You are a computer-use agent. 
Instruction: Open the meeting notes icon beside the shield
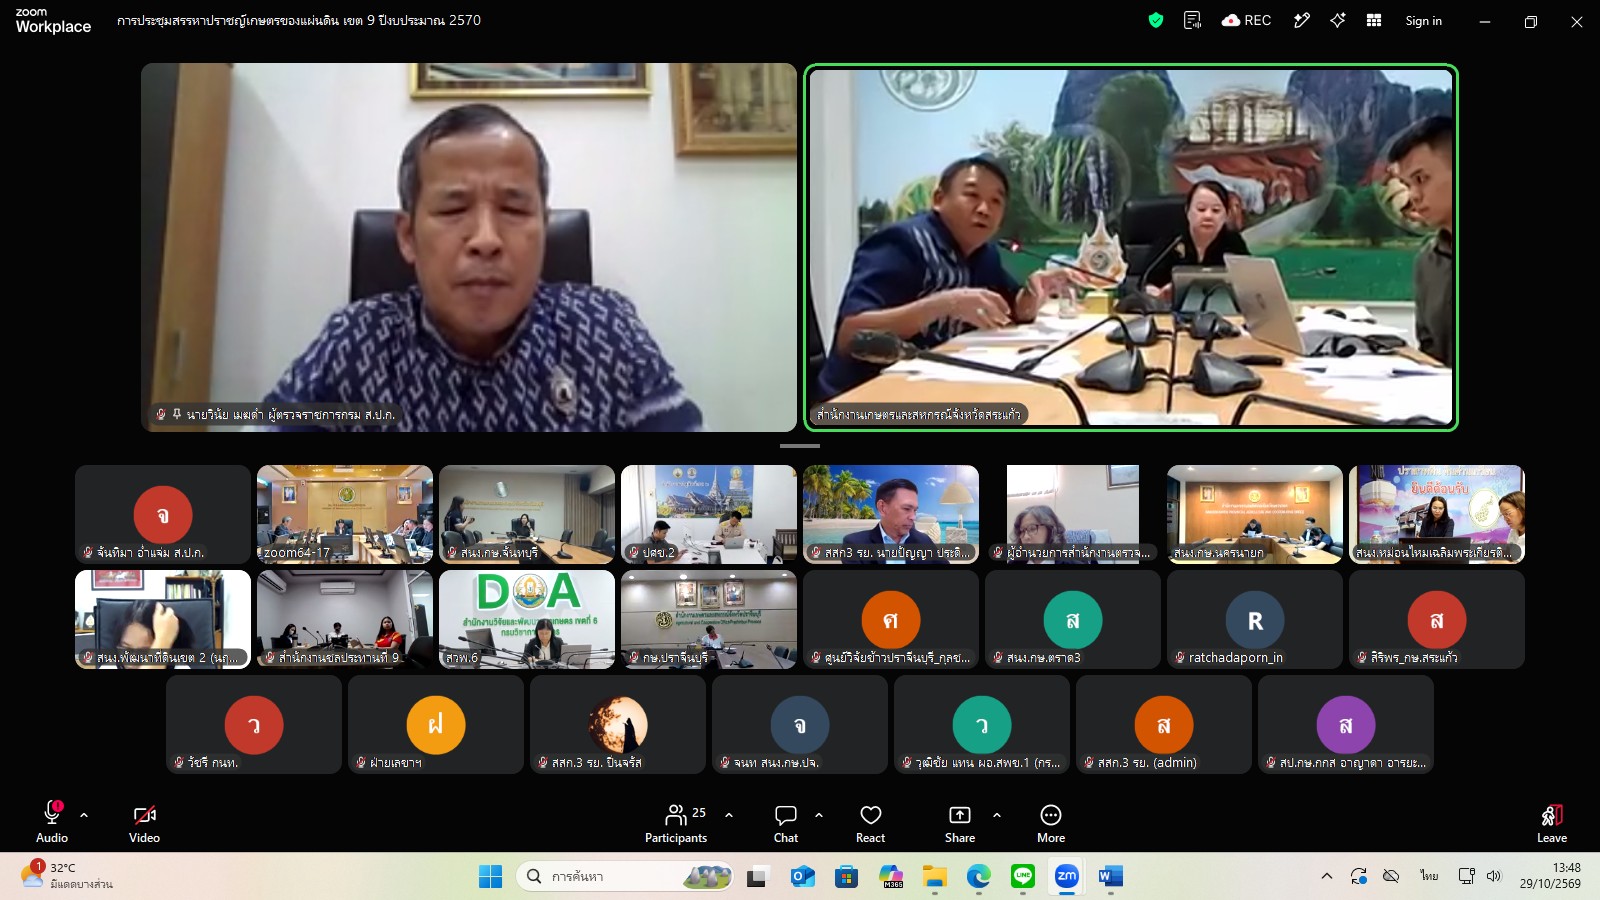pos(1192,20)
